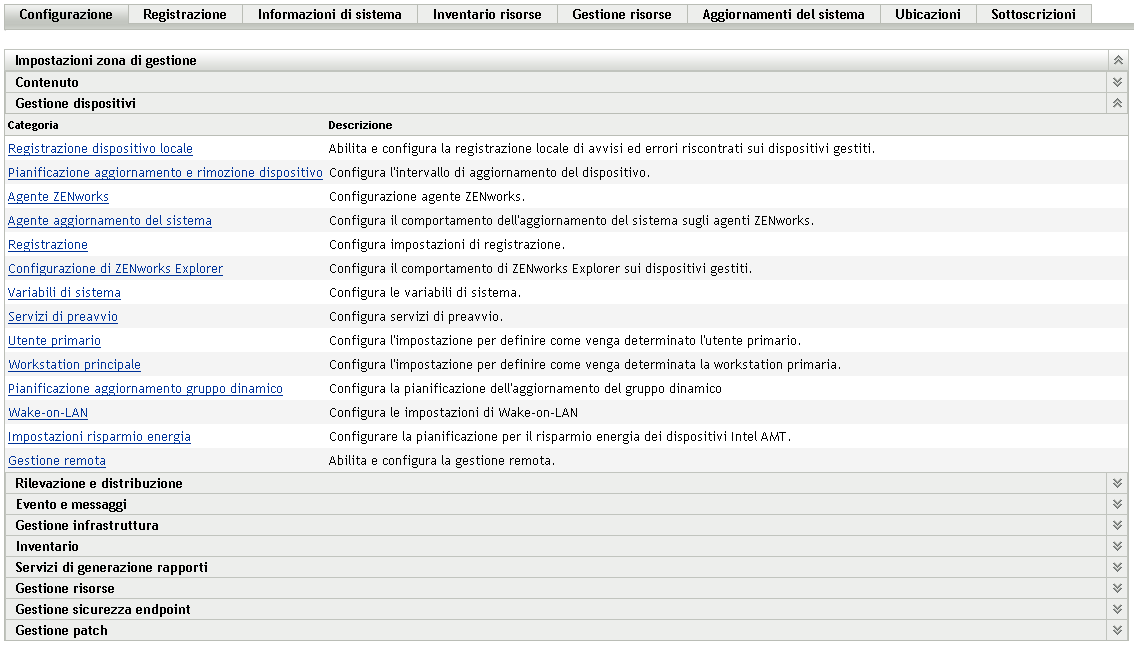Configure the Wake-on-LAN settings

pos(47,412)
